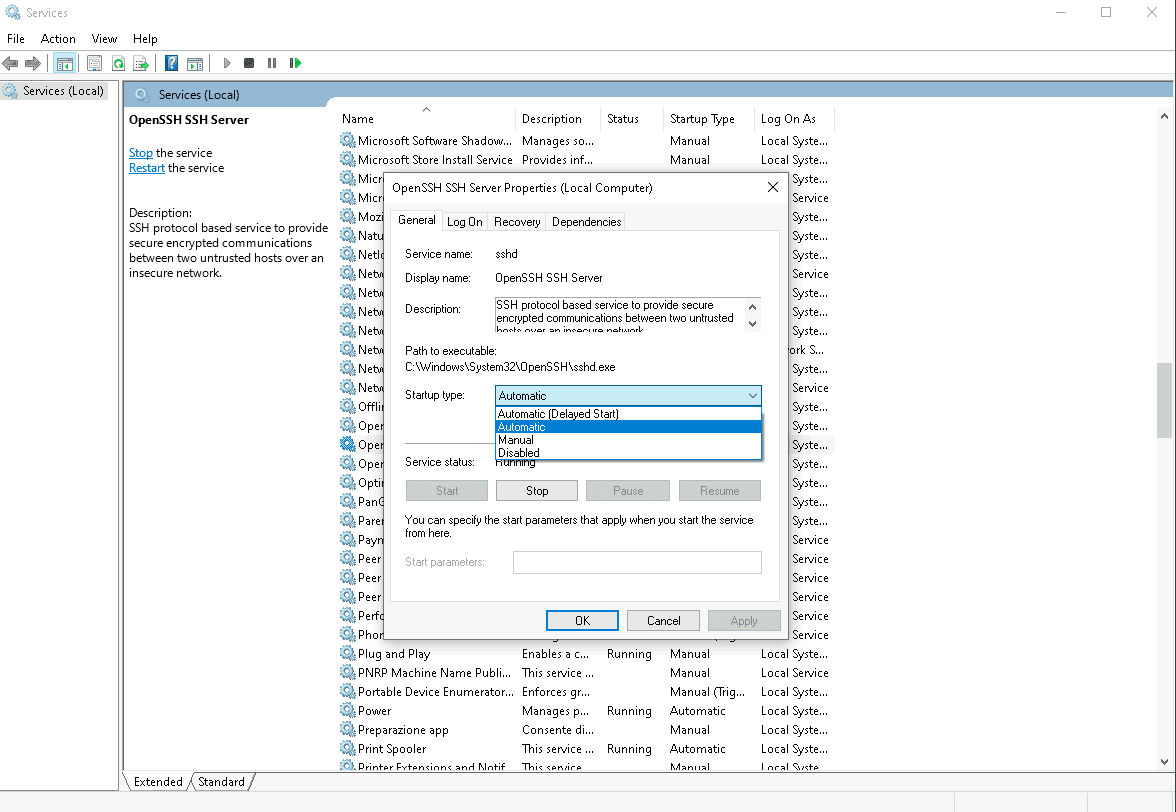Switch to the Log On tab
The image size is (1176, 812).
tap(464, 222)
